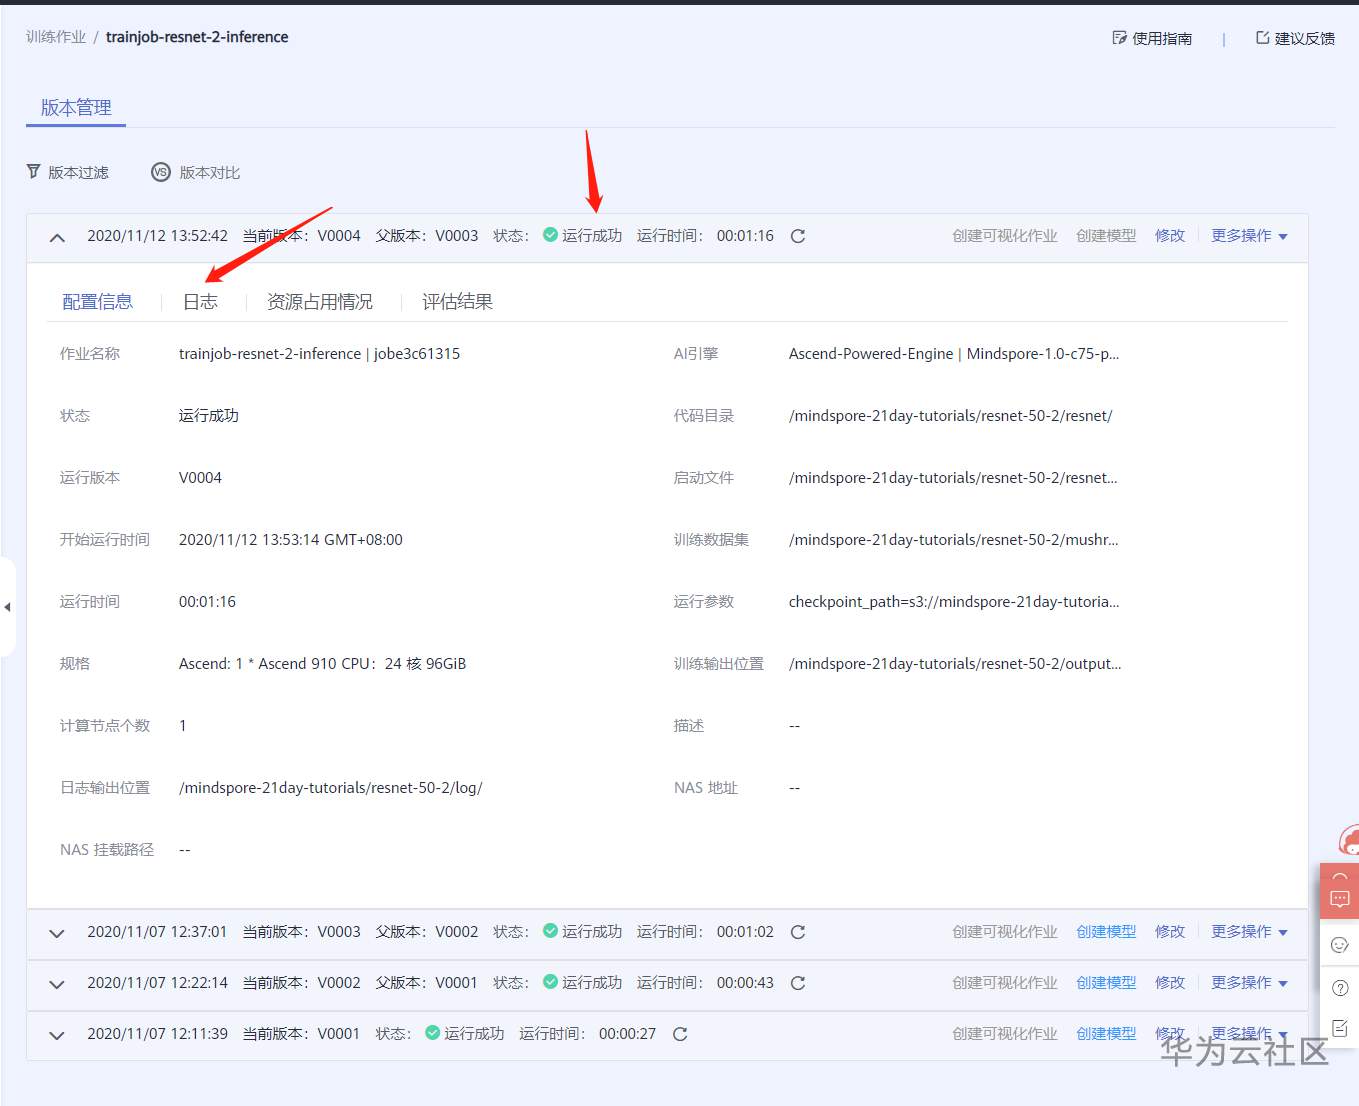The image size is (1359, 1106).
Task: Click the 启动文件 path value
Action: click(953, 478)
